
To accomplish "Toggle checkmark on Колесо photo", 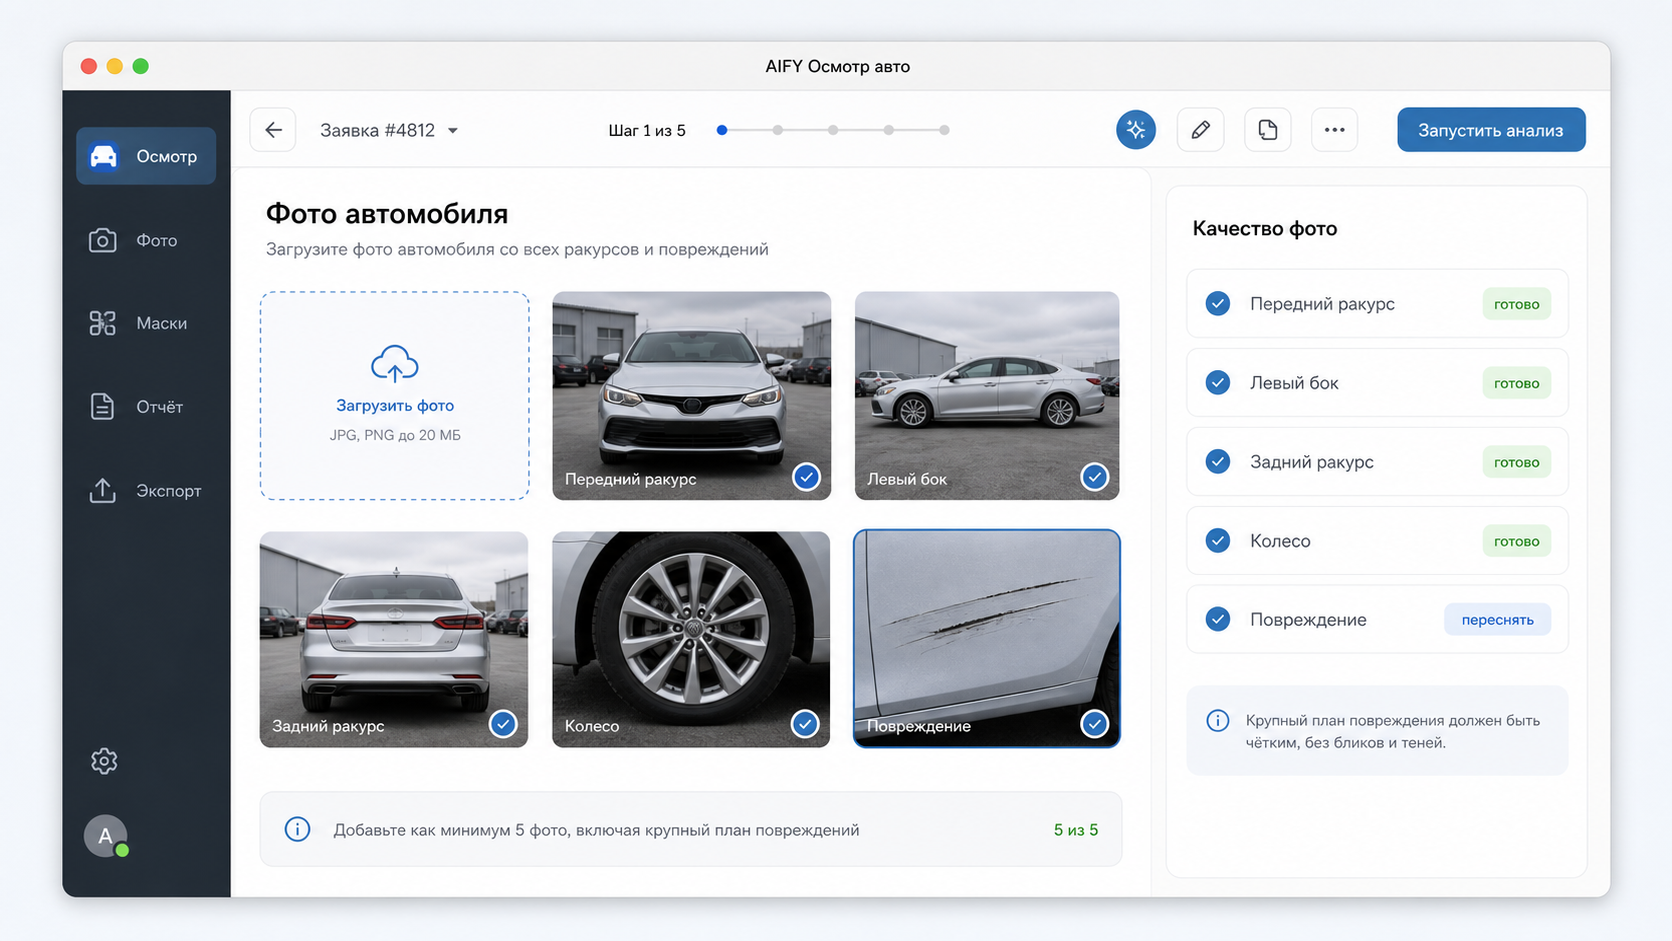I will [x=804, y=724].
